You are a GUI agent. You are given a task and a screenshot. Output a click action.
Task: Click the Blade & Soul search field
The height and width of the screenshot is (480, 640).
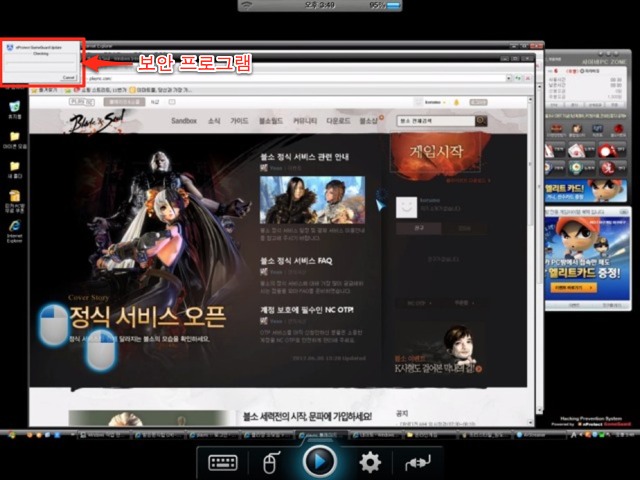pos(436,121)
